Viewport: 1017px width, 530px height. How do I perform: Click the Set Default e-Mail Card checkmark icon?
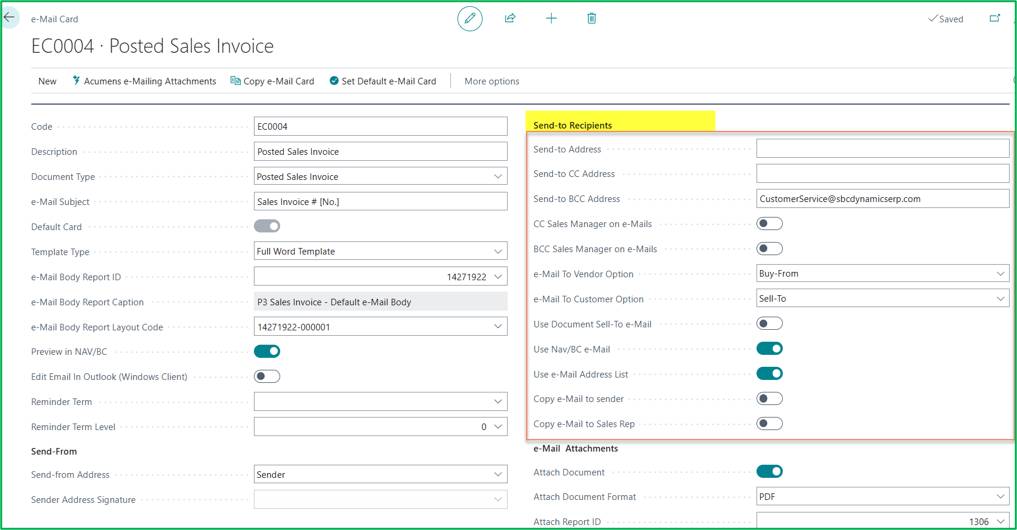pyautogui.click(x=334, y=80)
